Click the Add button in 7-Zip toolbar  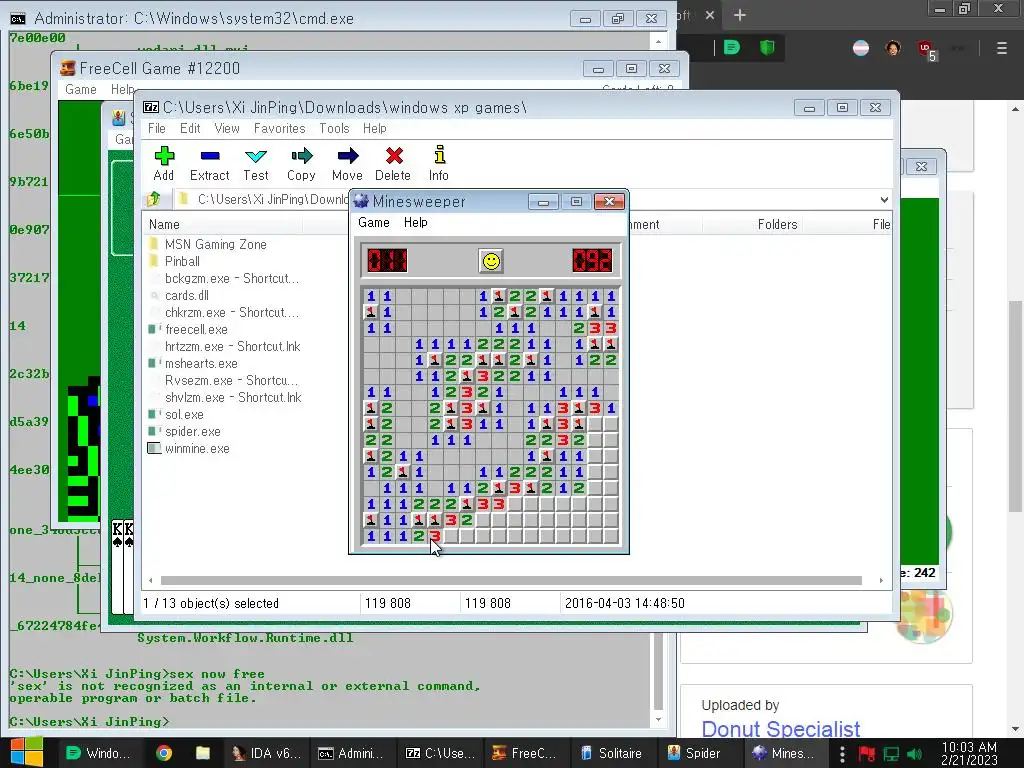pyautogui.click(x=164, y=163)
